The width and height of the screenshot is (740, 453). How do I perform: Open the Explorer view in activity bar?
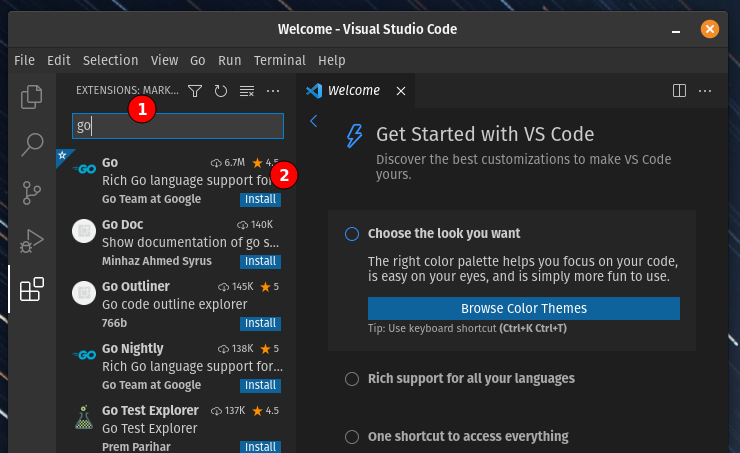pos(32,97)
